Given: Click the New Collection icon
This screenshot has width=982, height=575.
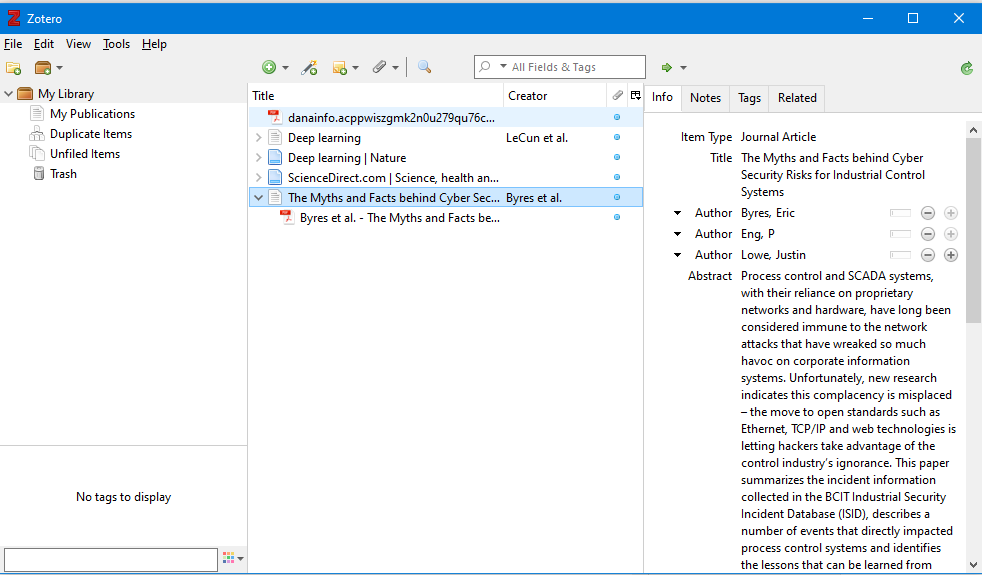Looking at the screenshot, I should [x=13, y=68].
